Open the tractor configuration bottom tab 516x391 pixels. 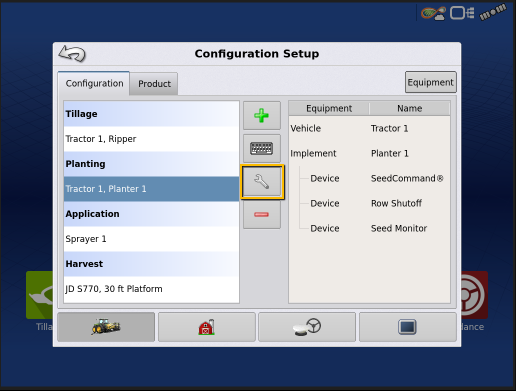(106, 327)
